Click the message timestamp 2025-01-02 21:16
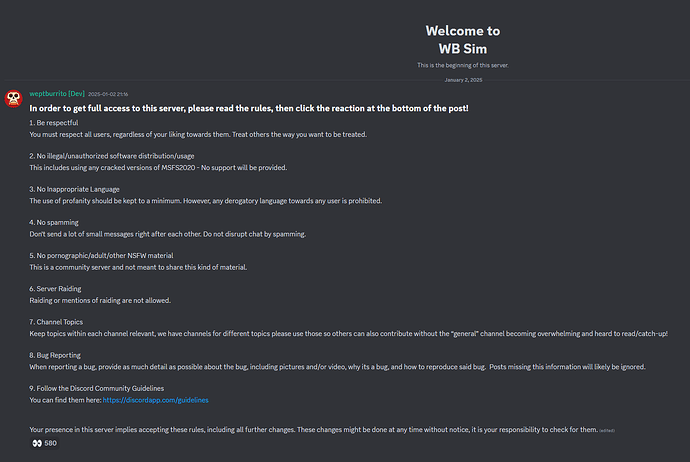The width and height of the screenshot is (690, 462). (108, 94)
